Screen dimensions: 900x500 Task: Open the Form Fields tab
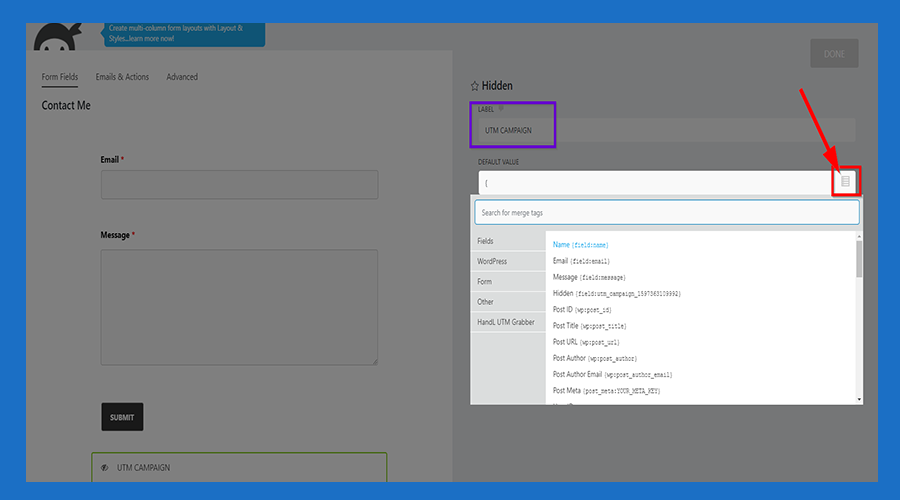[60, 77]
